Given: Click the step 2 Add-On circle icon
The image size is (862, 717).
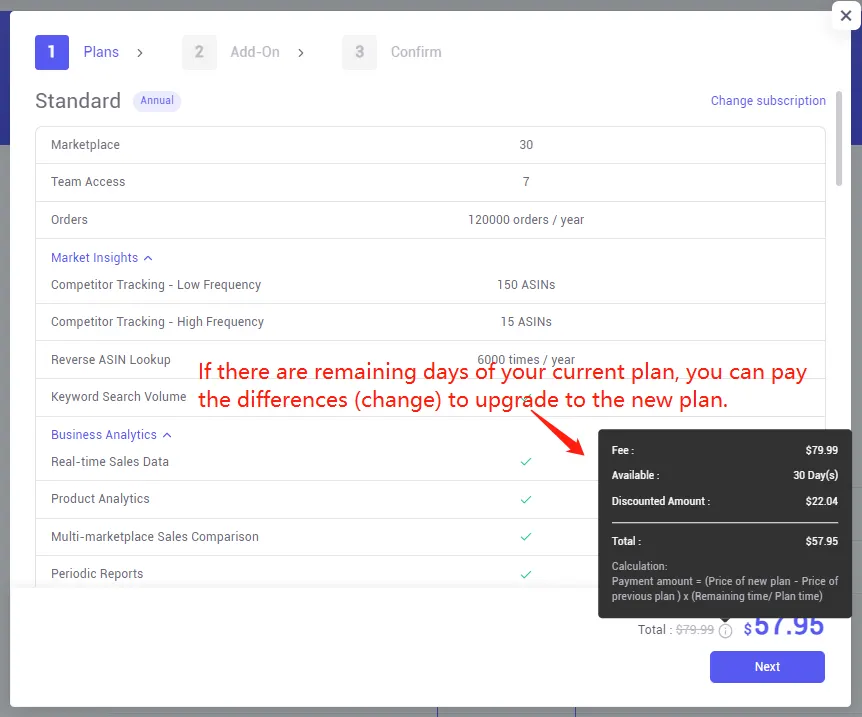Looking at the screenshot, I should [199, 52].
